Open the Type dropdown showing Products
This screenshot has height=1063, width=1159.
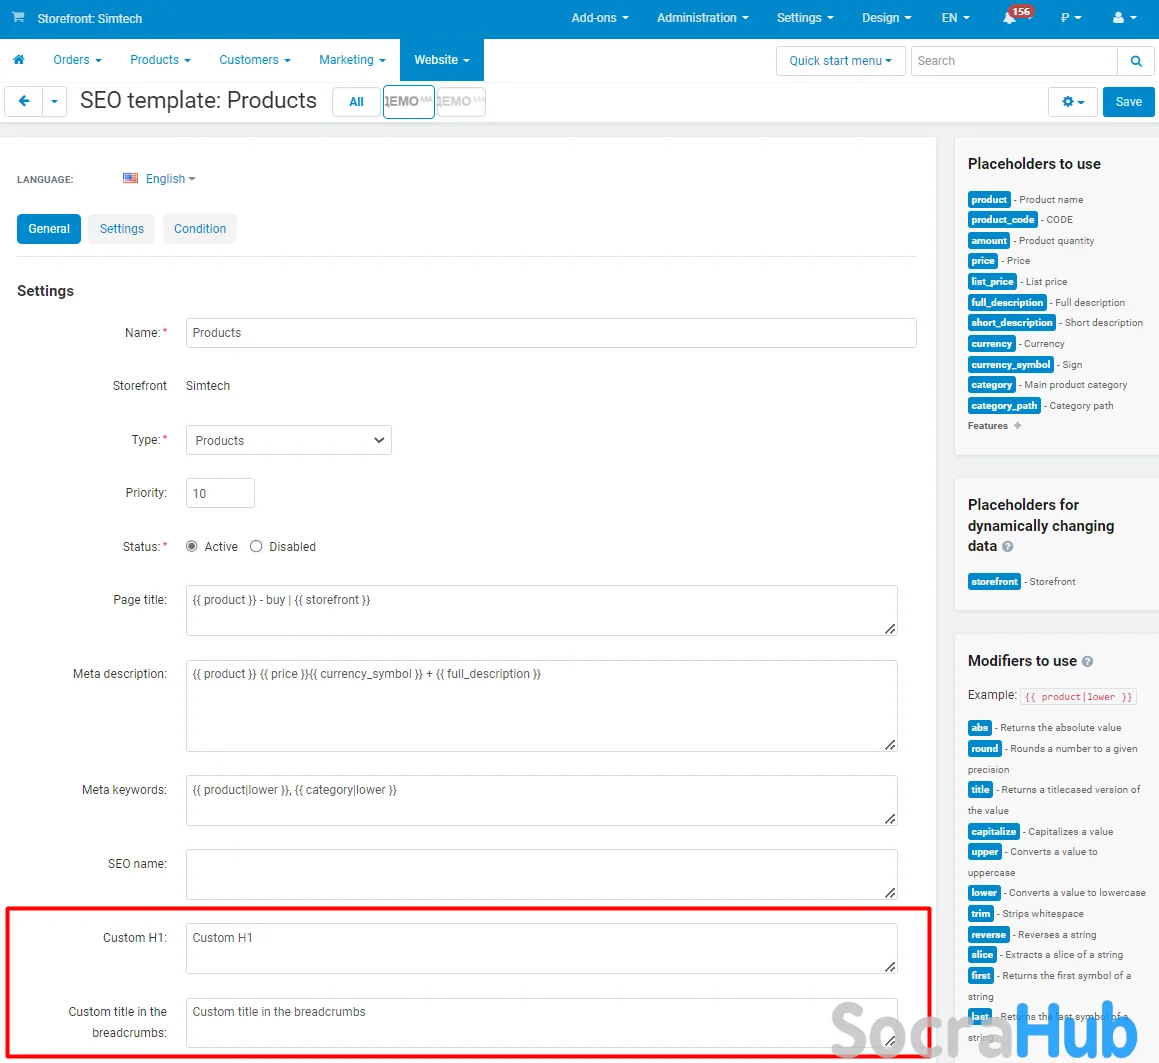[x=288, y=440]
